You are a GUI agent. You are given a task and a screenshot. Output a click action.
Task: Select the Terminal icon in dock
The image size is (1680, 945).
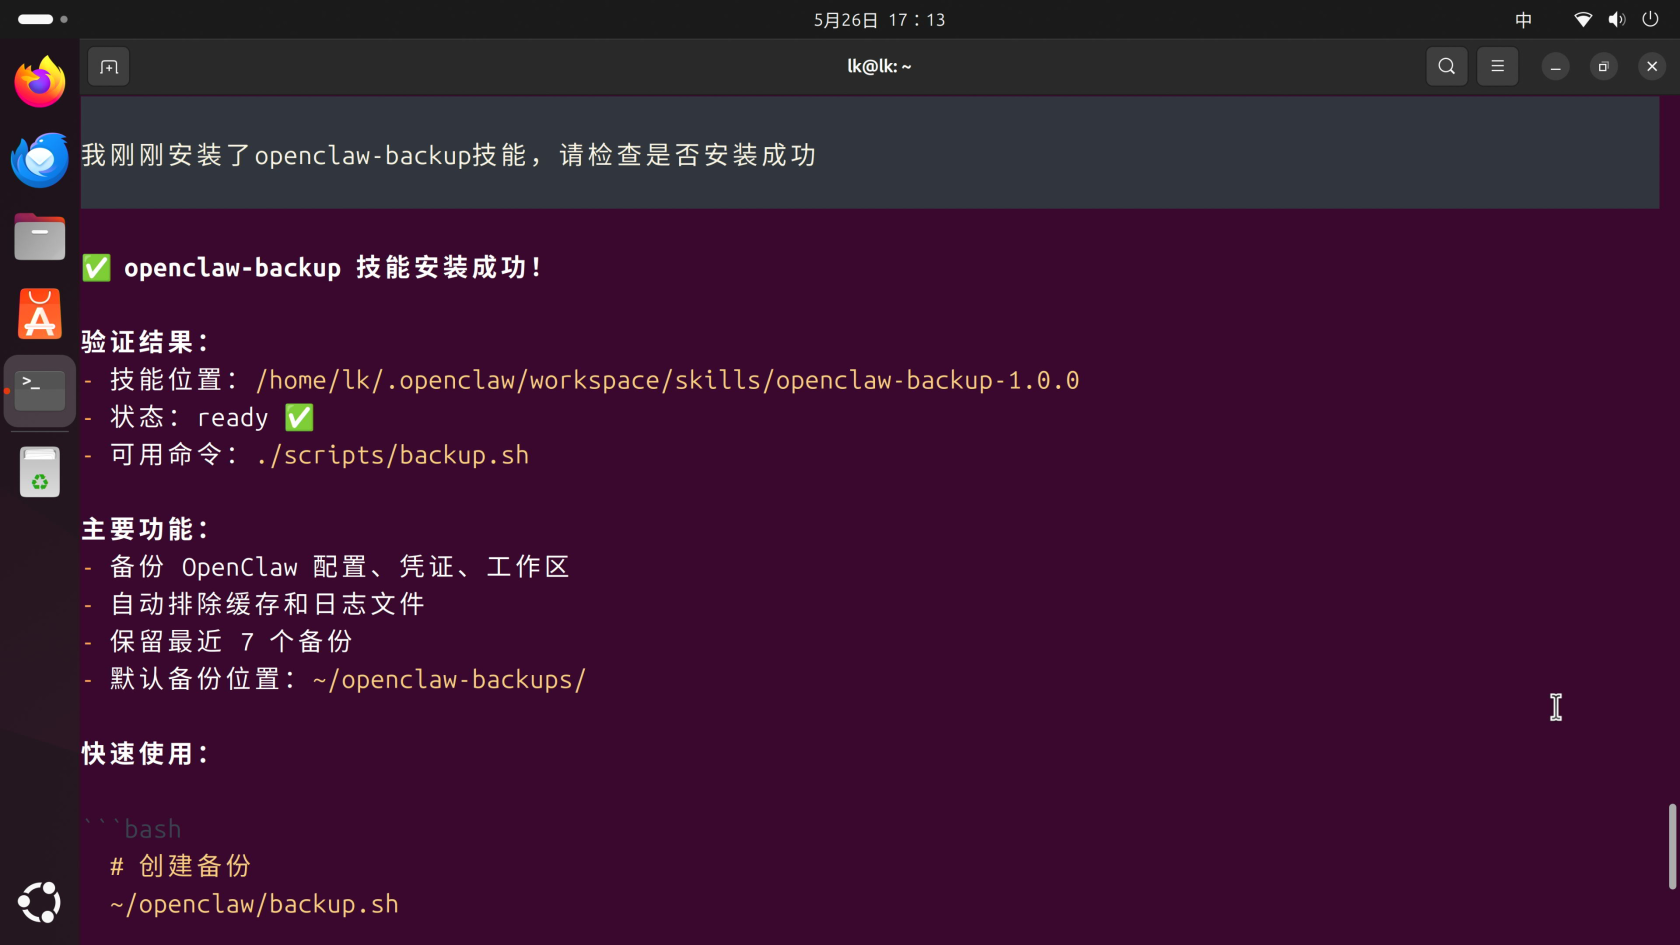coord(40,391)
